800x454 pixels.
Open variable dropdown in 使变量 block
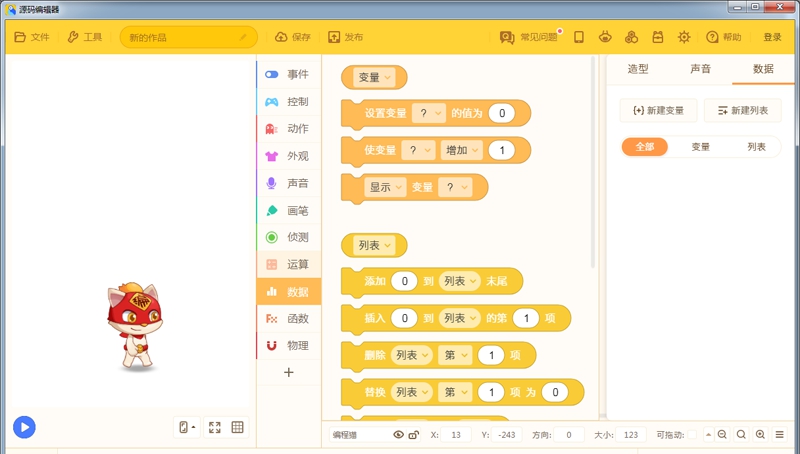[x=418, y=150]
